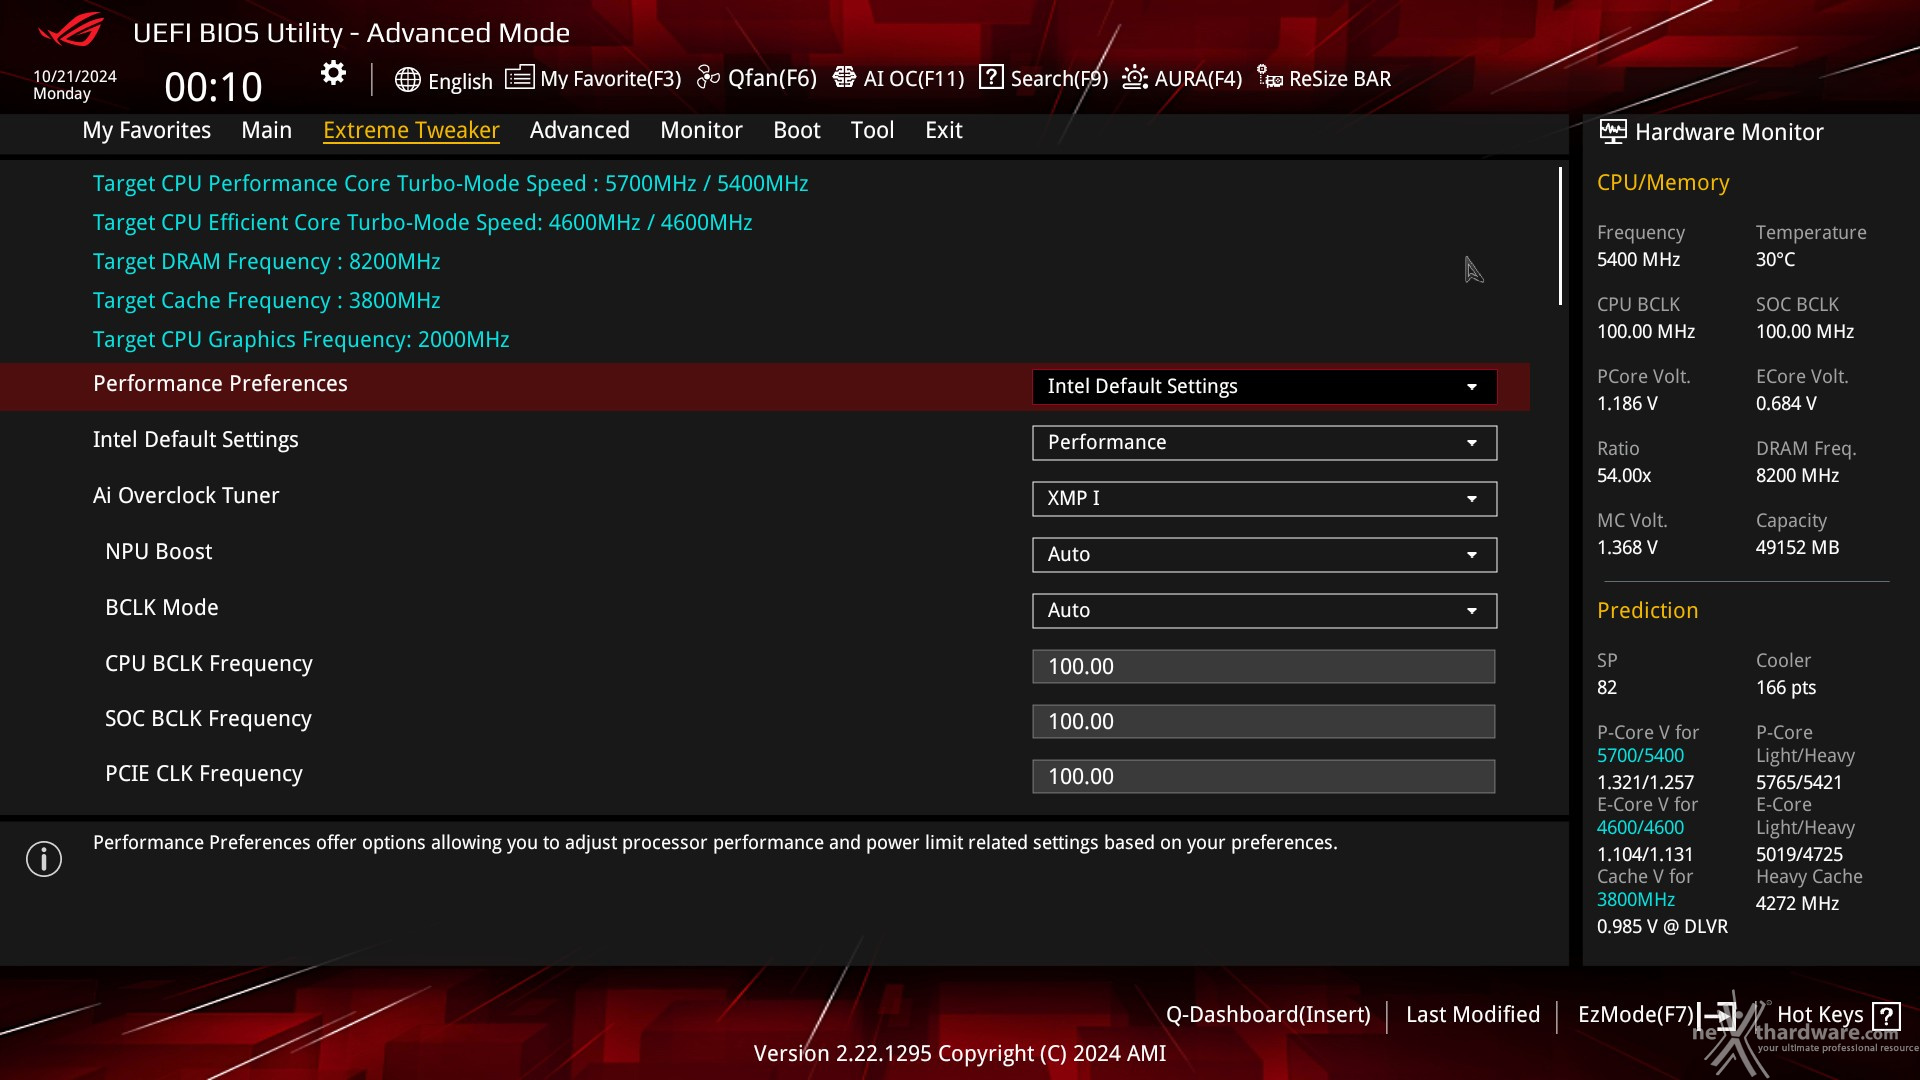Go to Monitor tab
This screenshot has height=1080, width=1920.
coord(701,130)
